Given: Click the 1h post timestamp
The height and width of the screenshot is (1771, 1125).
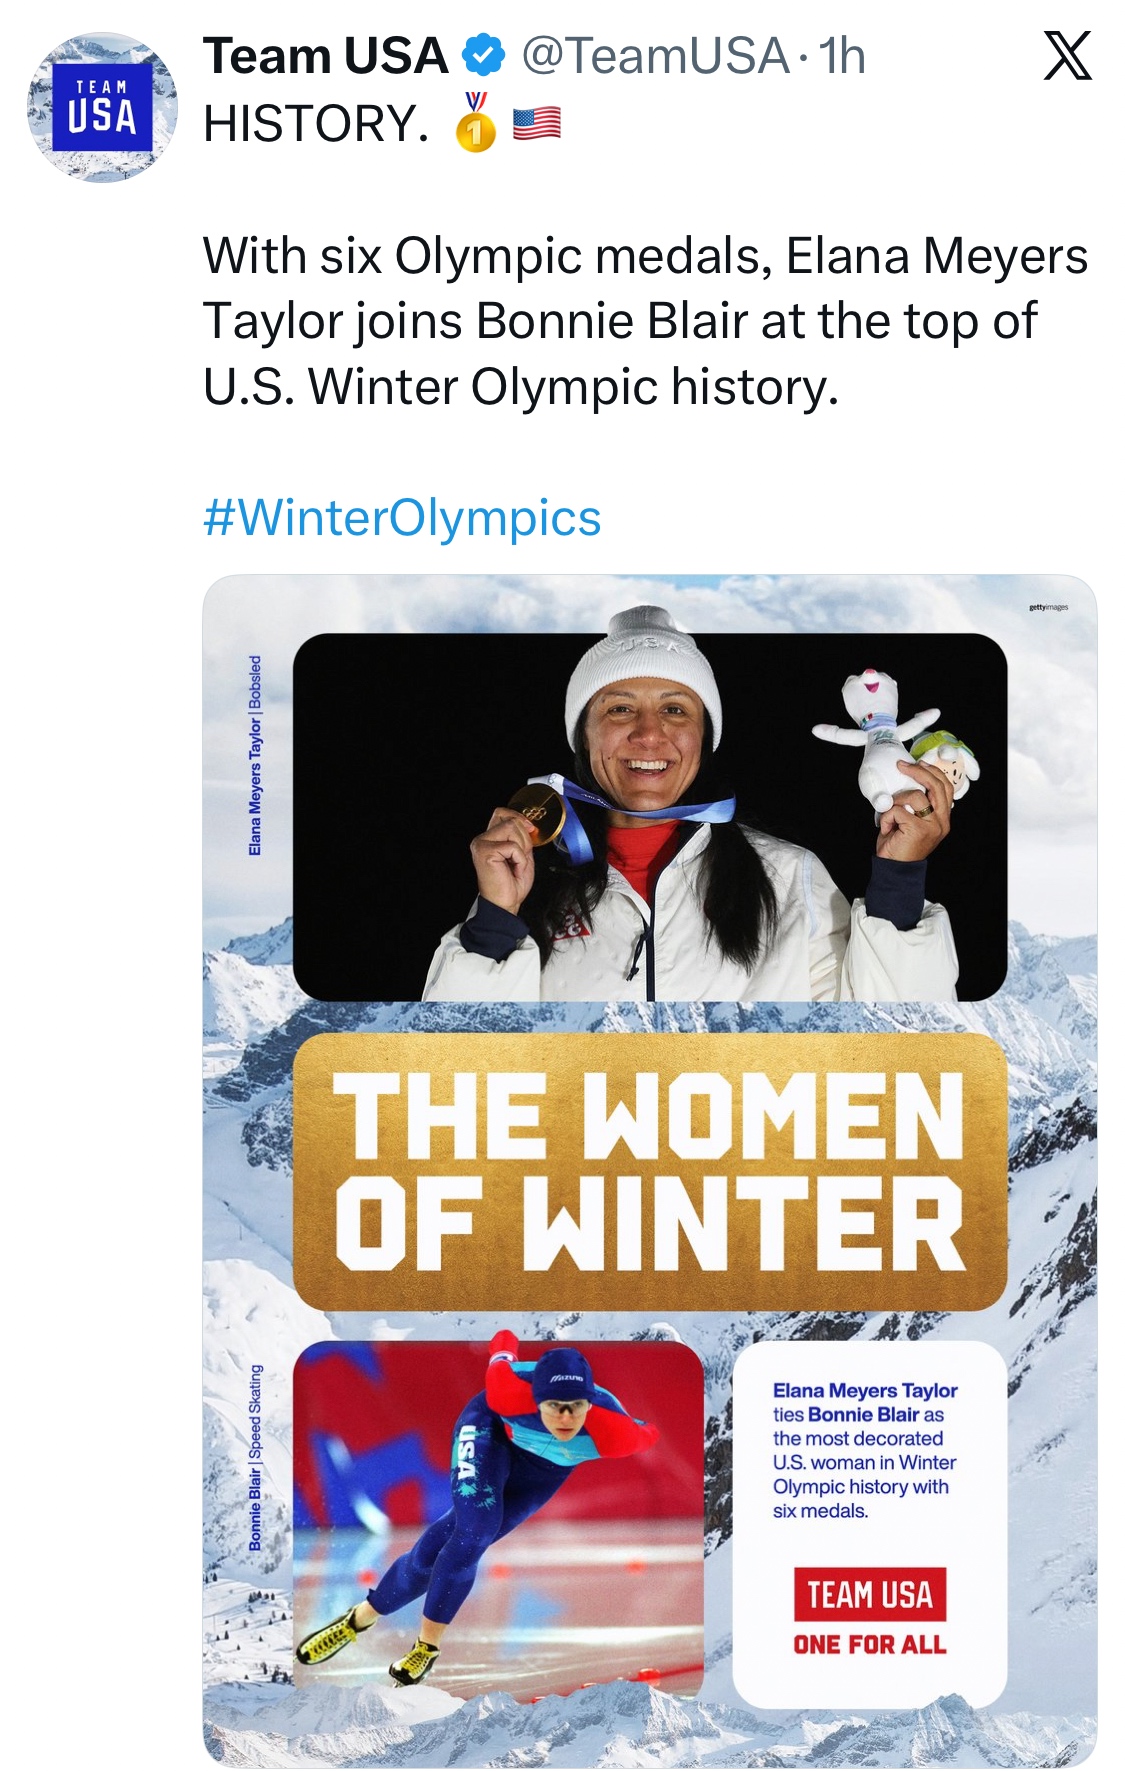Looking at the screenshot, I should coord(842,56).
